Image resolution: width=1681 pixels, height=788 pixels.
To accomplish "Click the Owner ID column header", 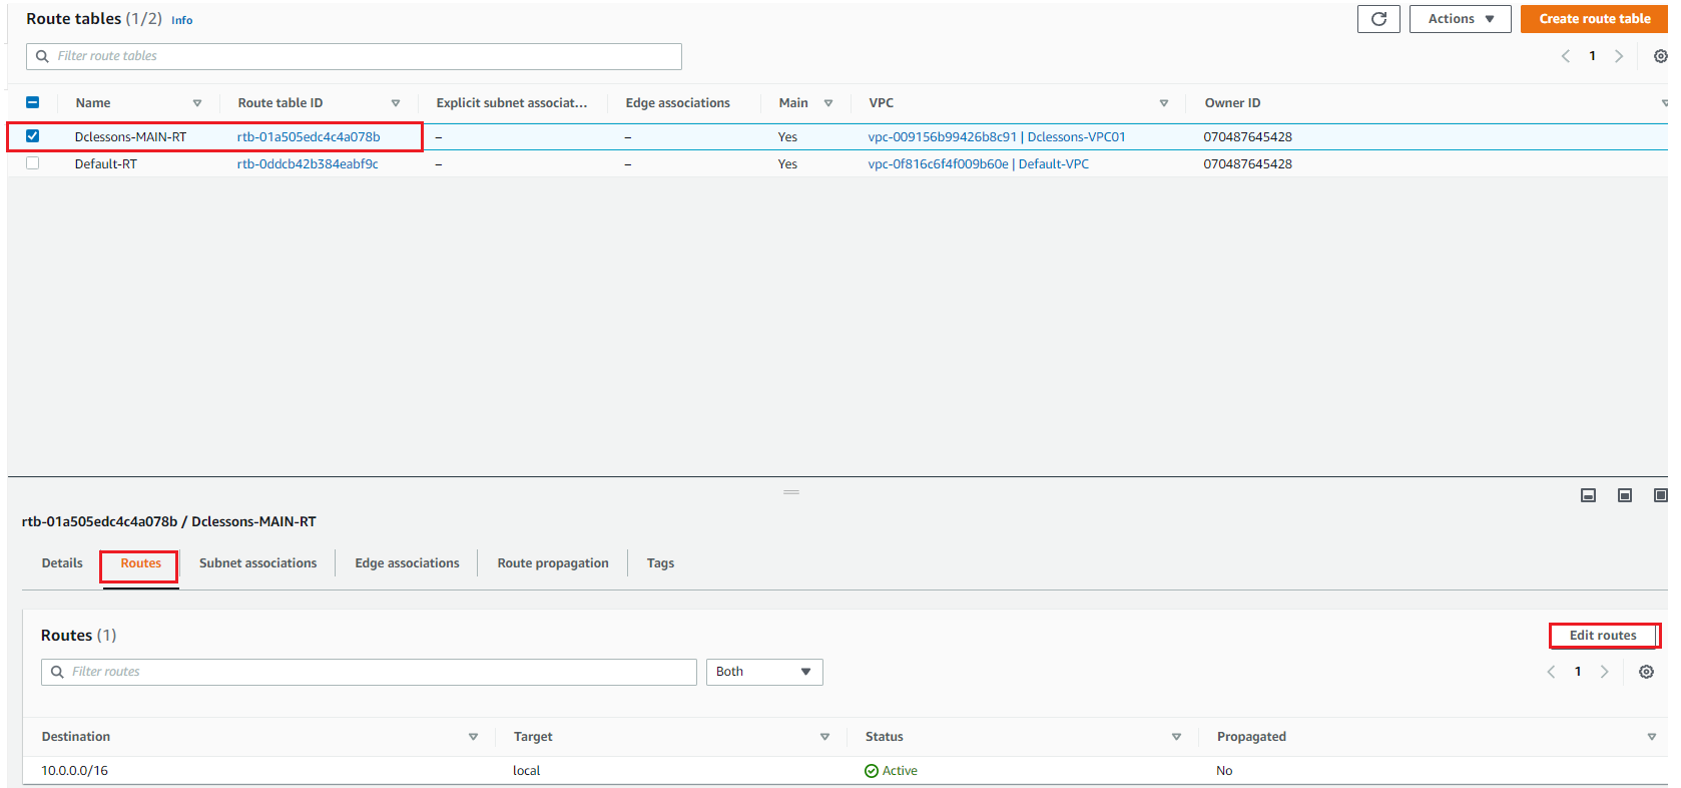I will [x=1232, y=103].
